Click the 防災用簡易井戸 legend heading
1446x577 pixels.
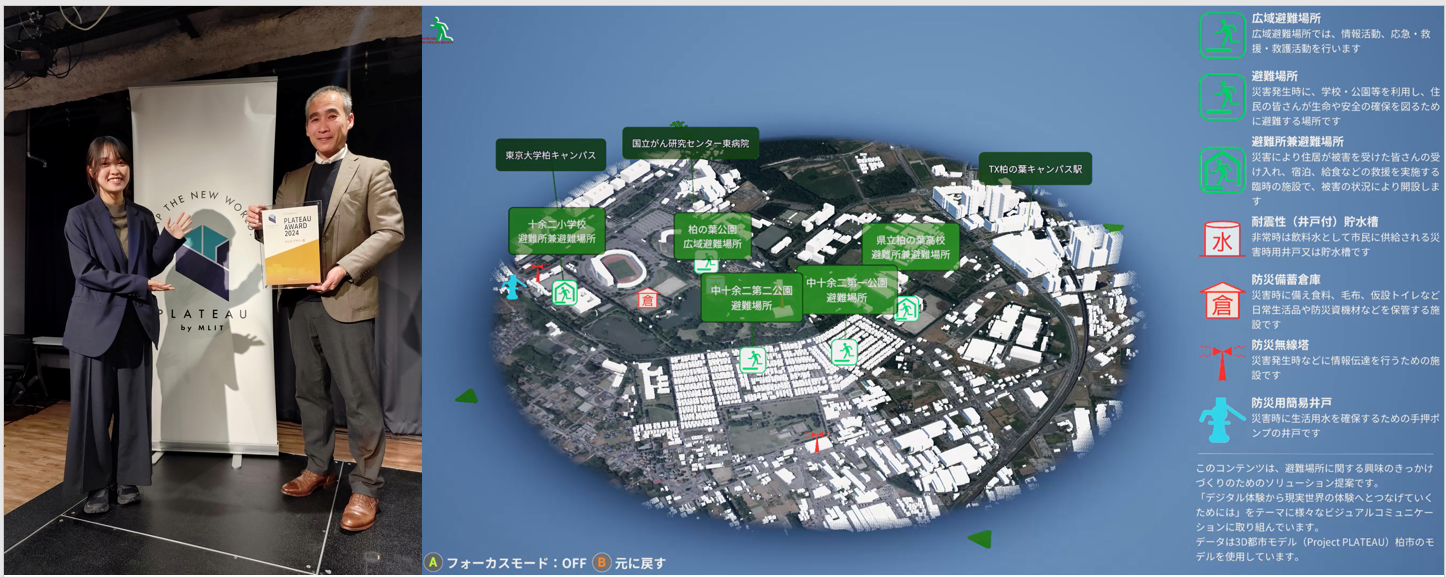pyautogui.click(x=1291, y=403)
